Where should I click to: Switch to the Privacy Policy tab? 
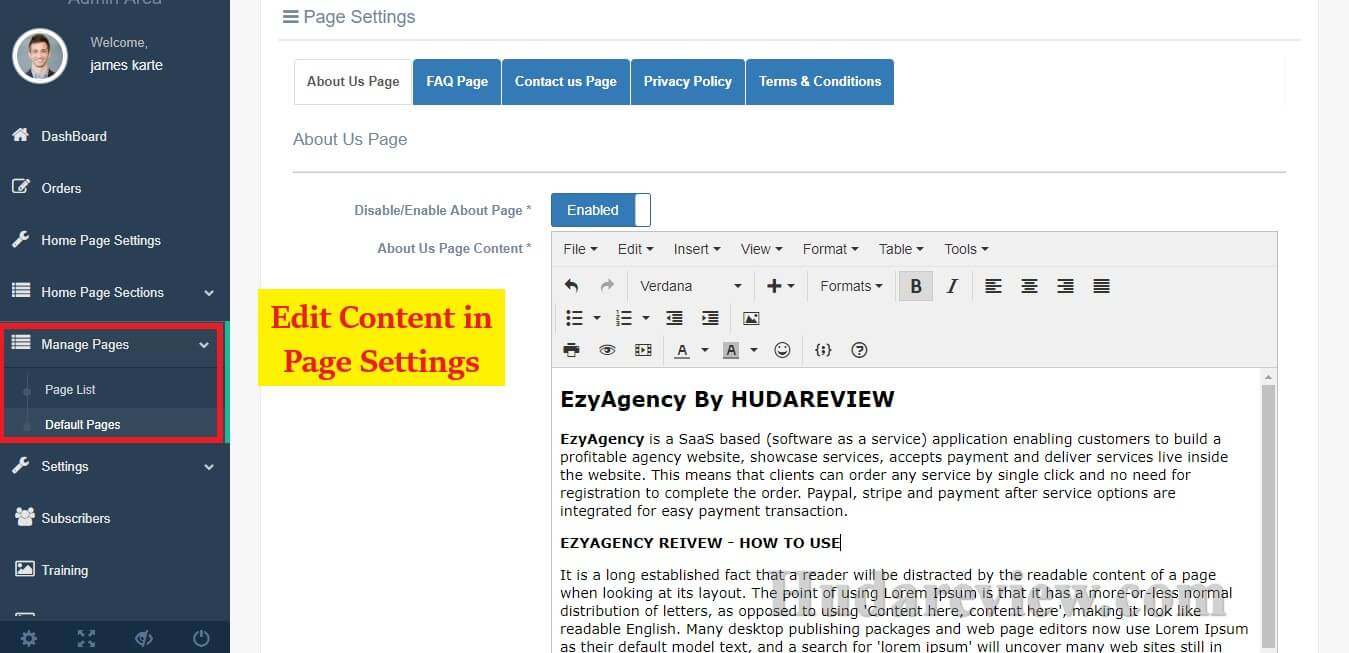tap(688, 82)
